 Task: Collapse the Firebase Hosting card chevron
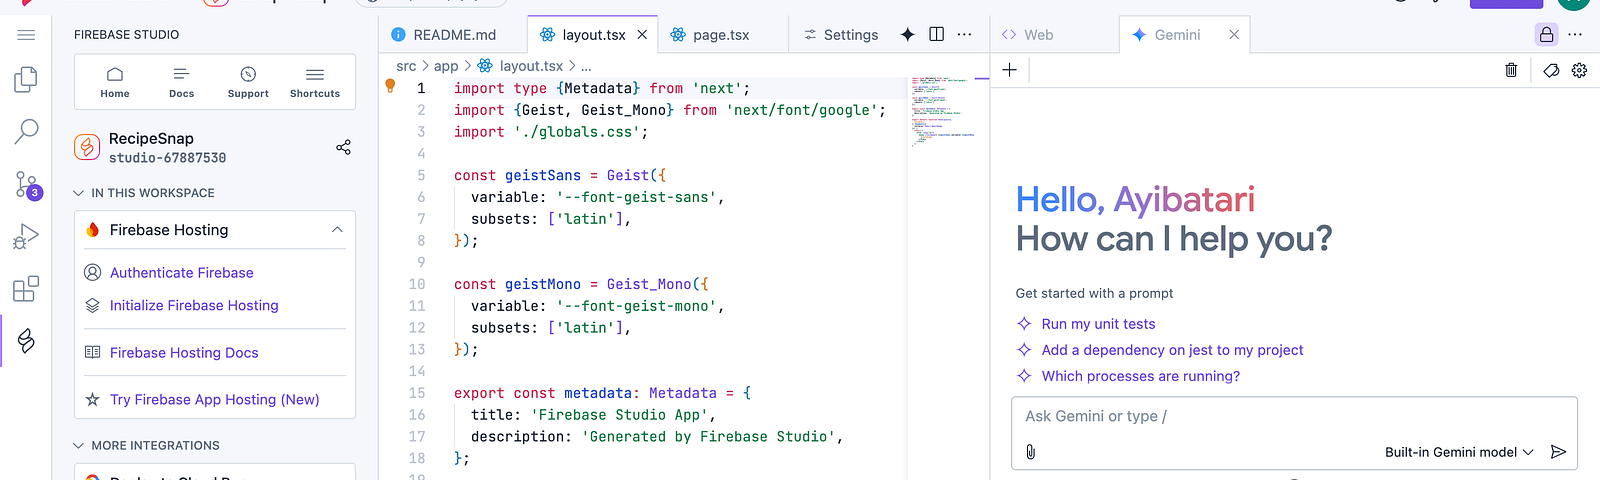(x=337, y=230)
